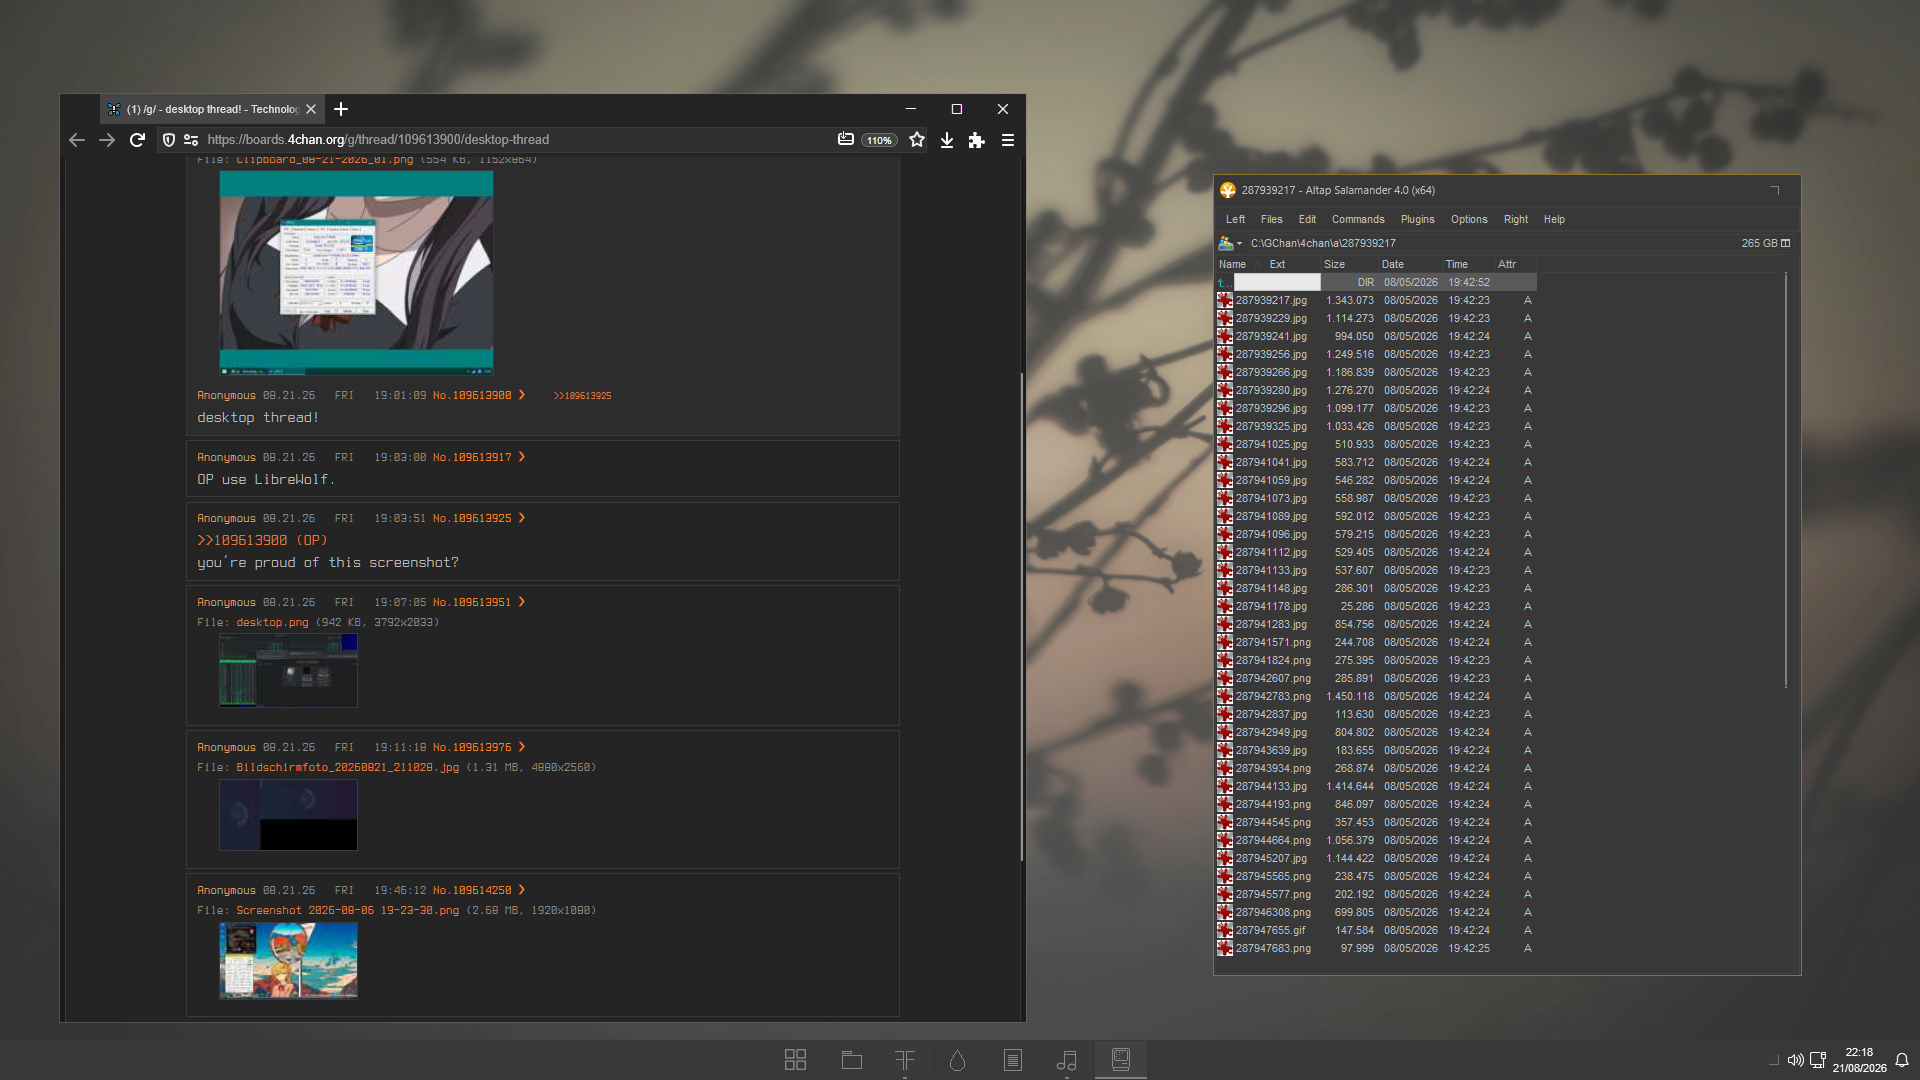The width and height of the screenshot is (1920, 1080).
Task: Open the OP post's anime desktop thumbnail
Action: click(x=356, y=272)
